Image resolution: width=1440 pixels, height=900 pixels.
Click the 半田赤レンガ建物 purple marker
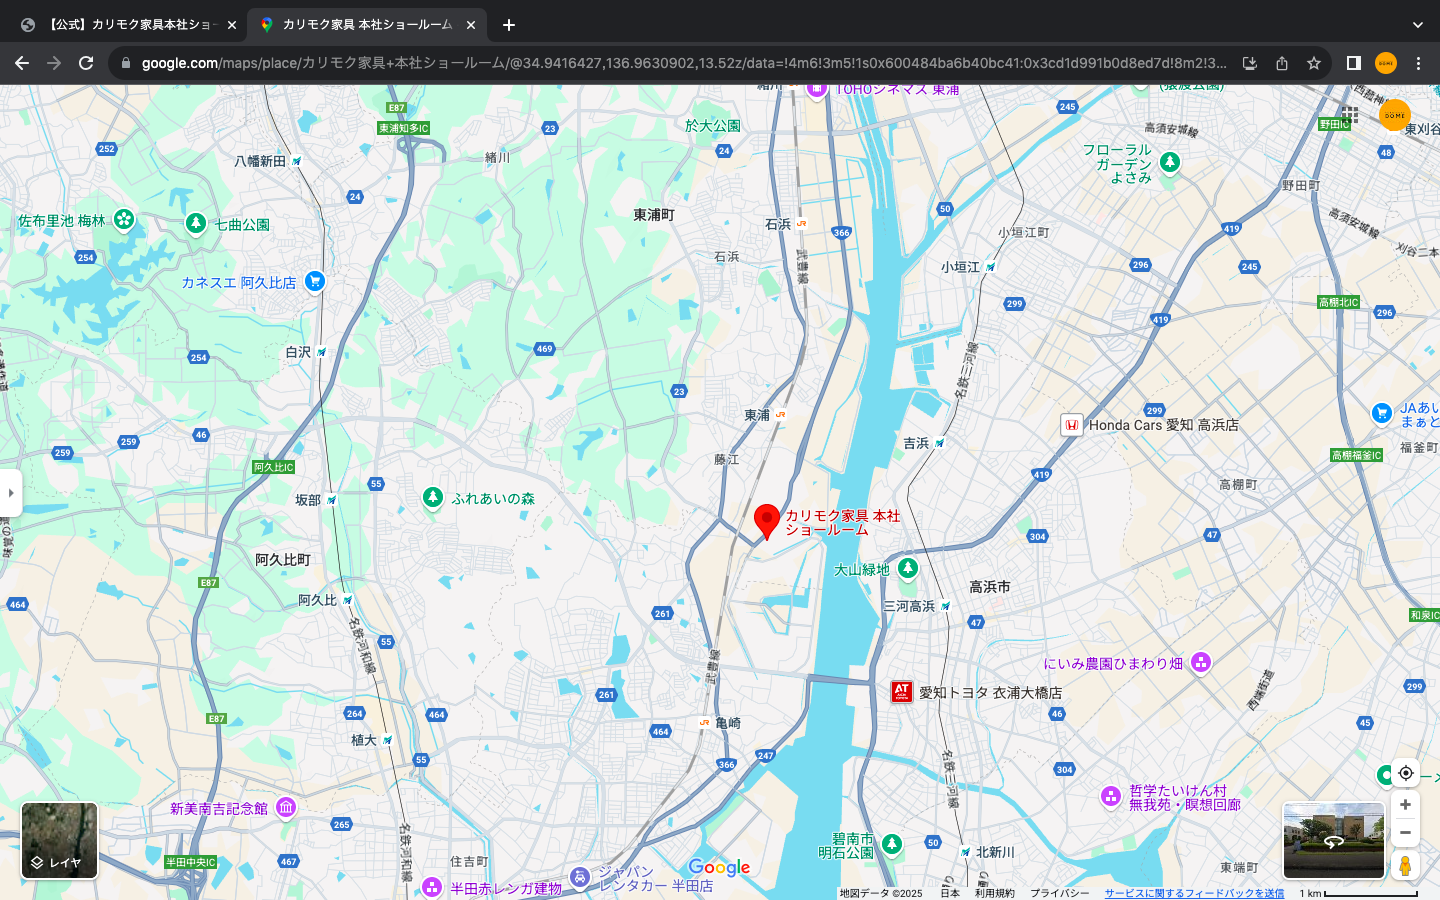[x=432, y=887]
